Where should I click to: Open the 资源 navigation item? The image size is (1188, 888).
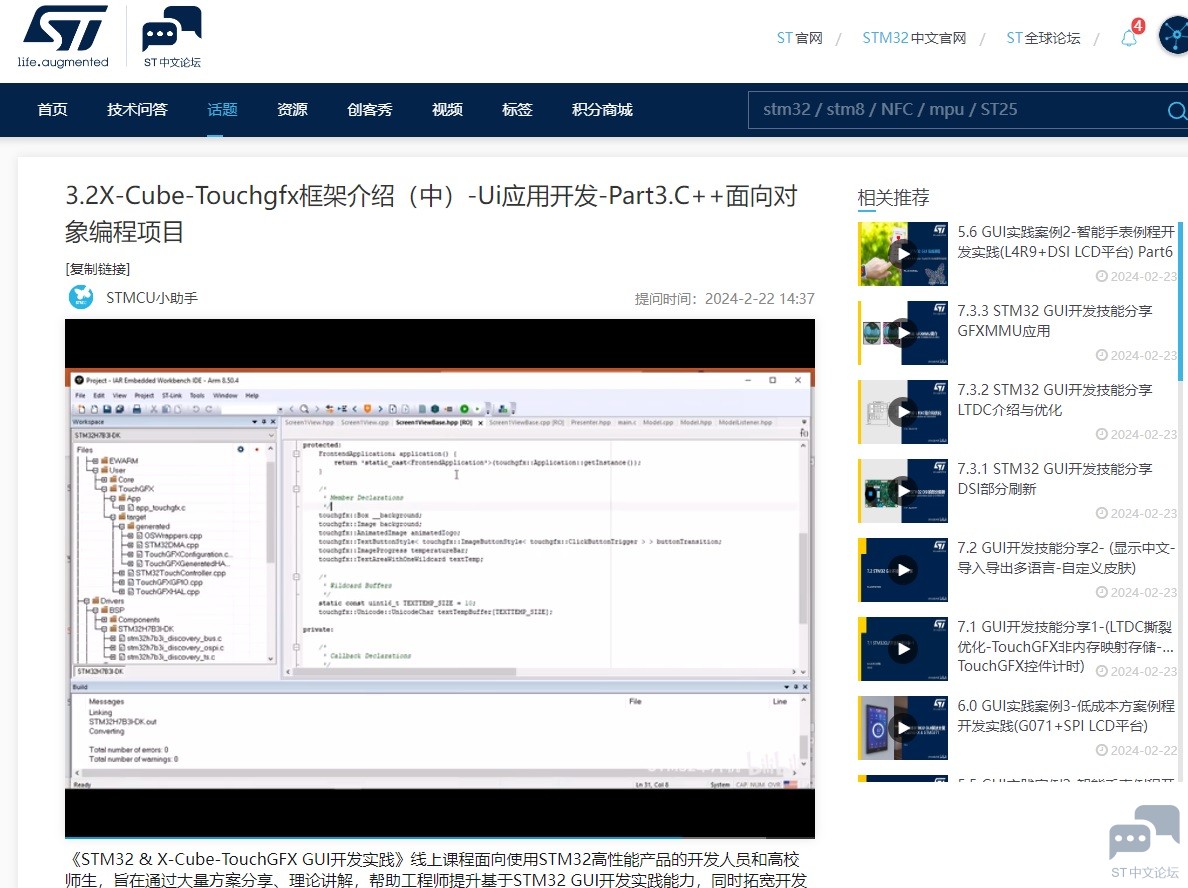pyautogui.click(x=292, y=110)
